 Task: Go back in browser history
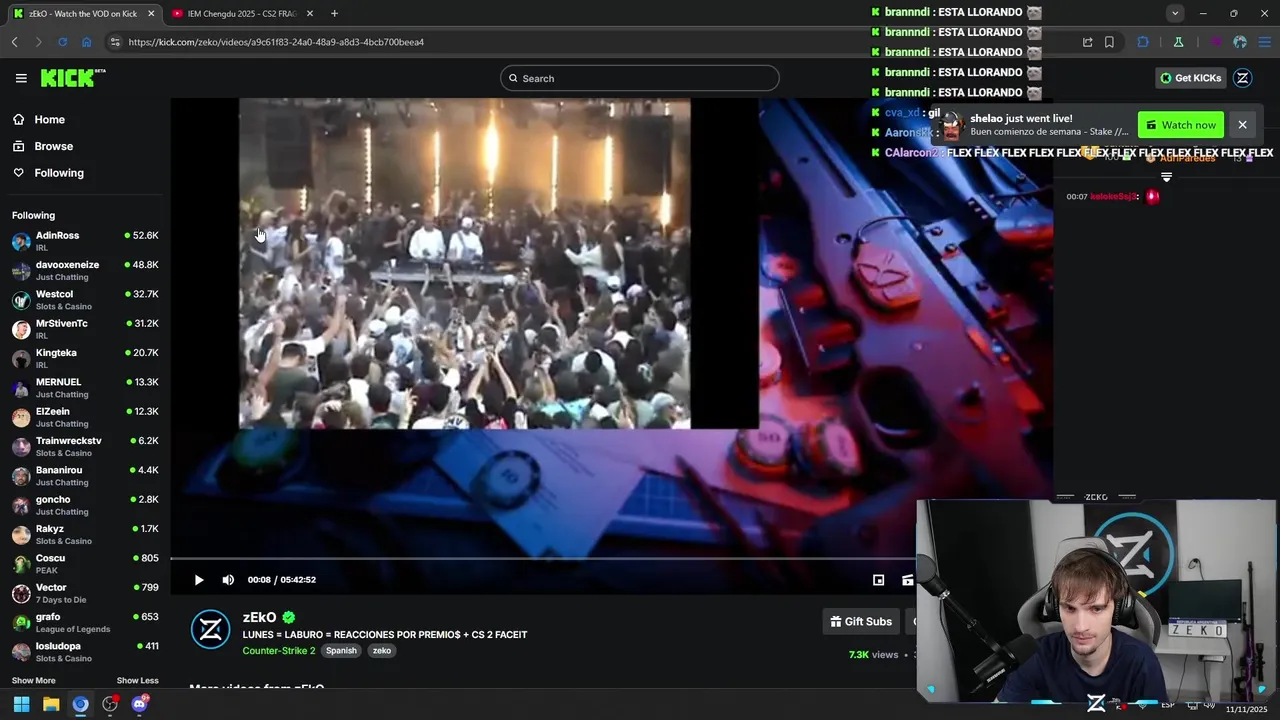(x=14, y=42)
